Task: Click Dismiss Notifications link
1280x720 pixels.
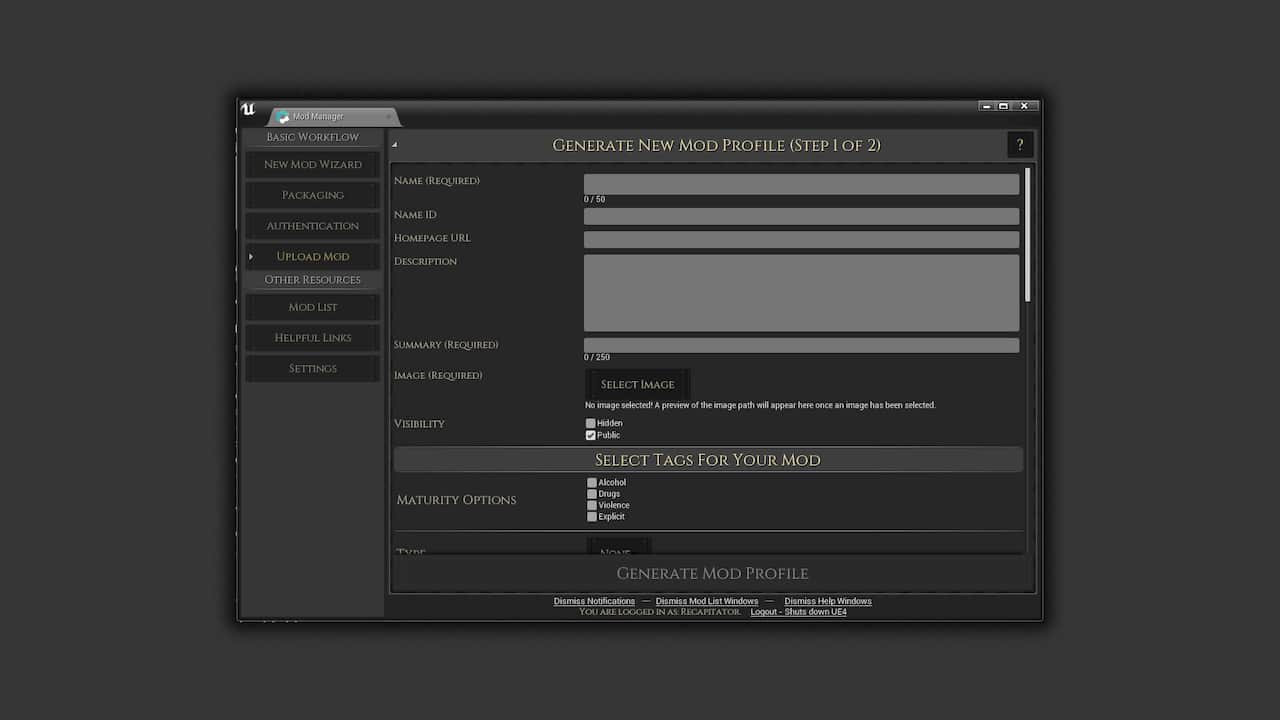Action: click(x=594, y=601)
